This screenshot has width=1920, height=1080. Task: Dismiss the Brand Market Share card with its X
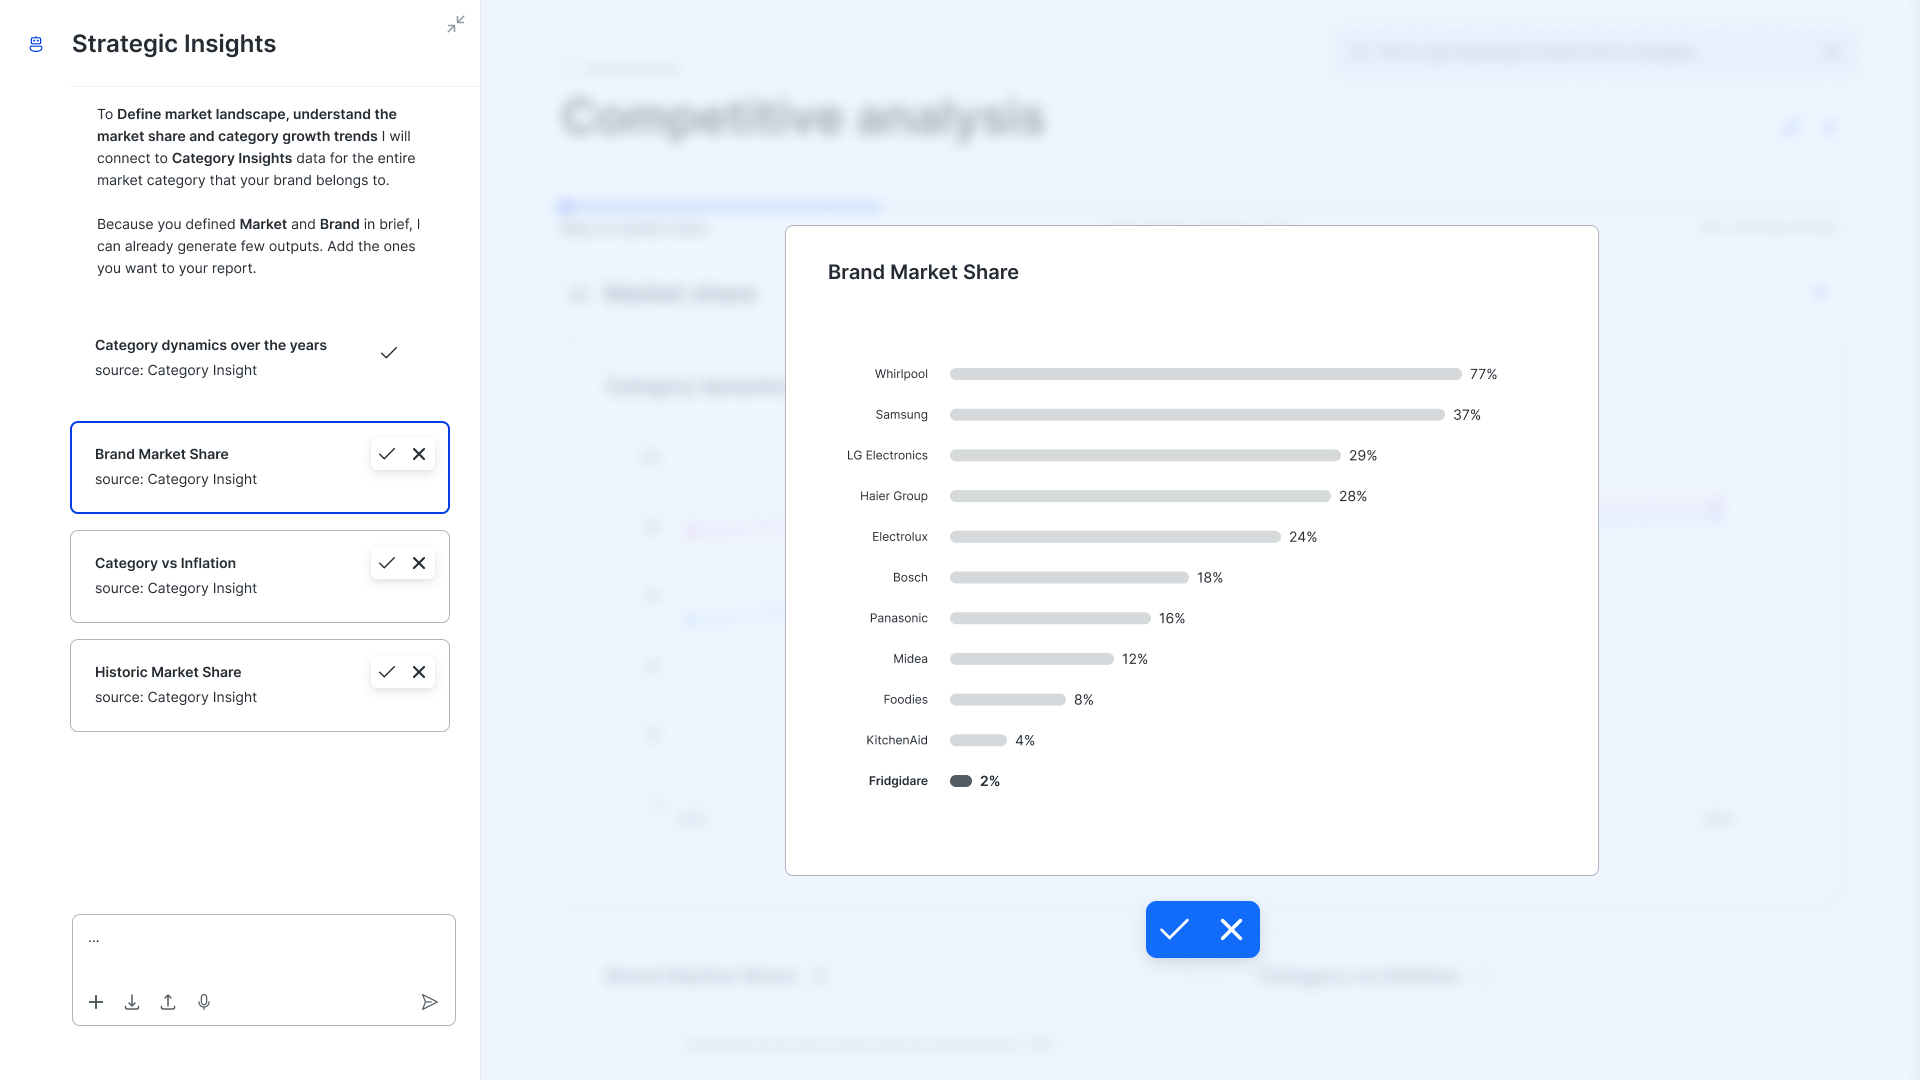(x=419, y=454)
